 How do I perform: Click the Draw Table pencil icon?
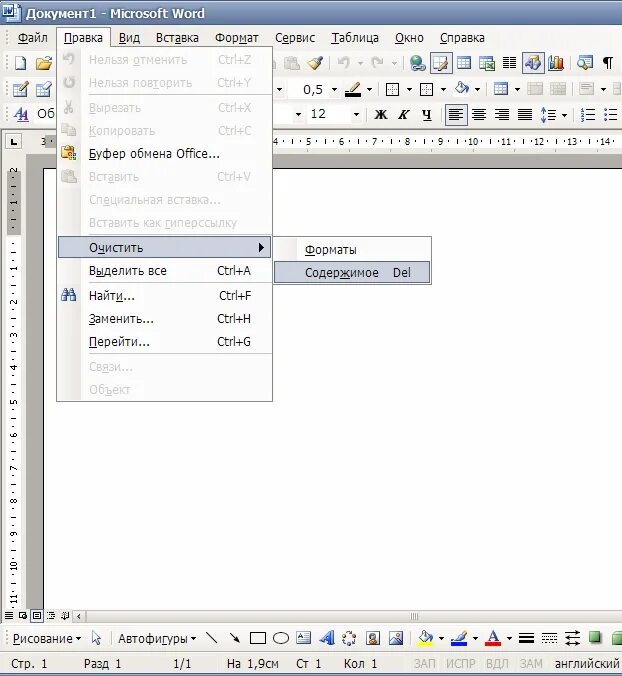(20, 89)
